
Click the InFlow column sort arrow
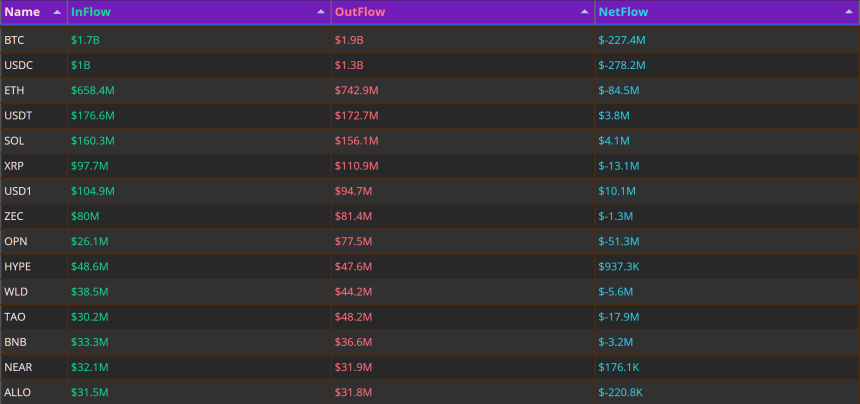tap(321, 12)
